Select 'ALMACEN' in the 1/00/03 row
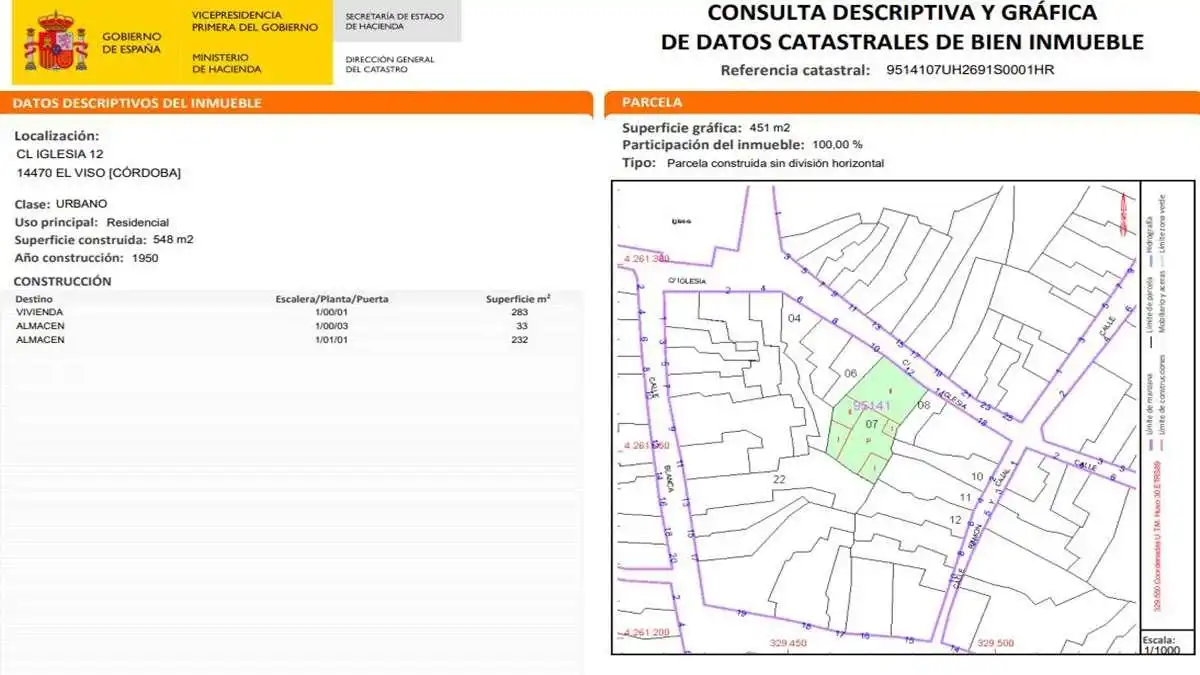Viewport: 1200px width, 675px height. [40, 326]
